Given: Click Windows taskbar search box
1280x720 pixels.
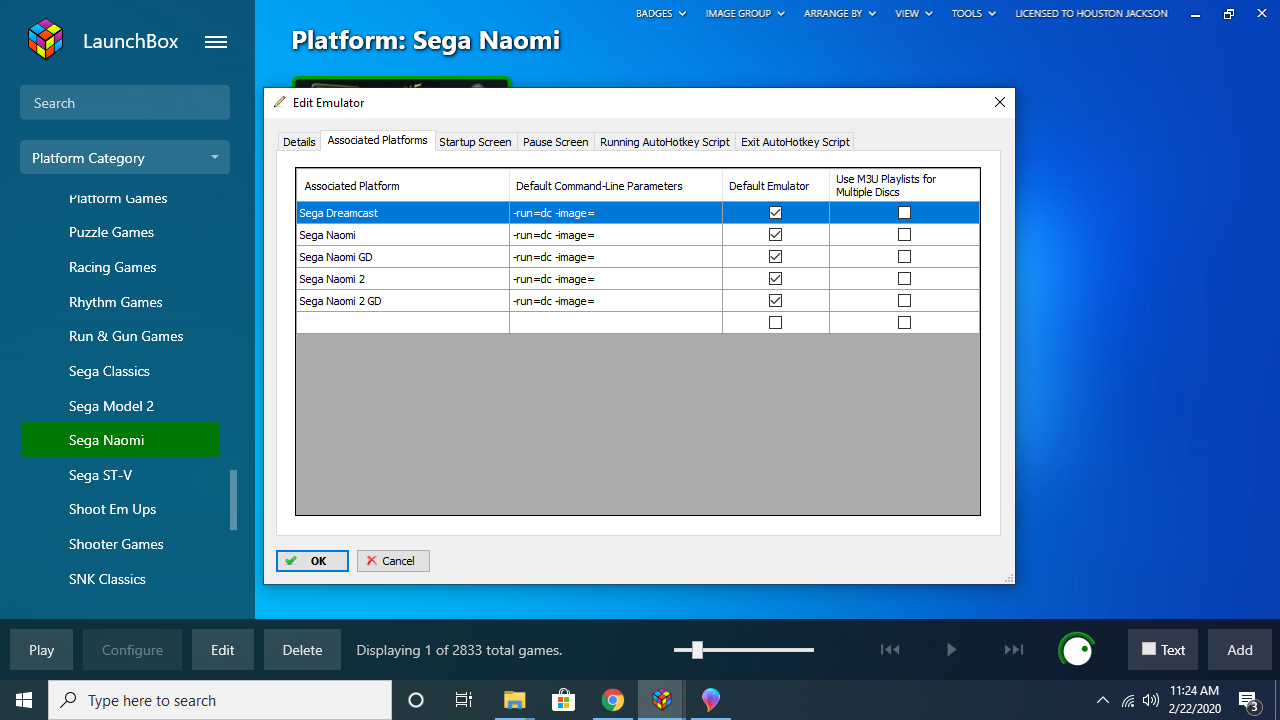Looking at the screenshot, I should click(220, 700).
